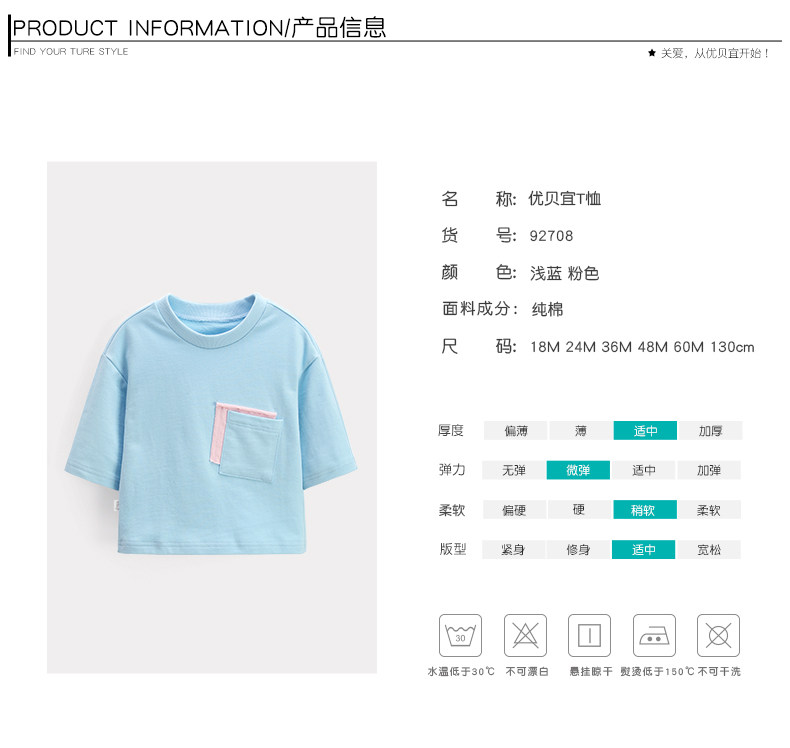Click the hang-to-dry square icon
Screen dimensions: 790x748
tap(589, 635)
